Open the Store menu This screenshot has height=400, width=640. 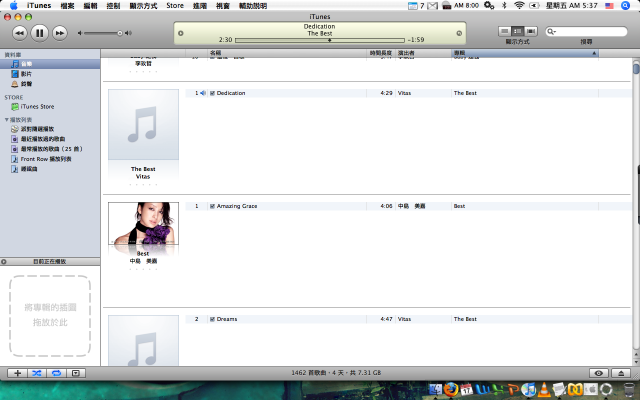pos(175,6)
